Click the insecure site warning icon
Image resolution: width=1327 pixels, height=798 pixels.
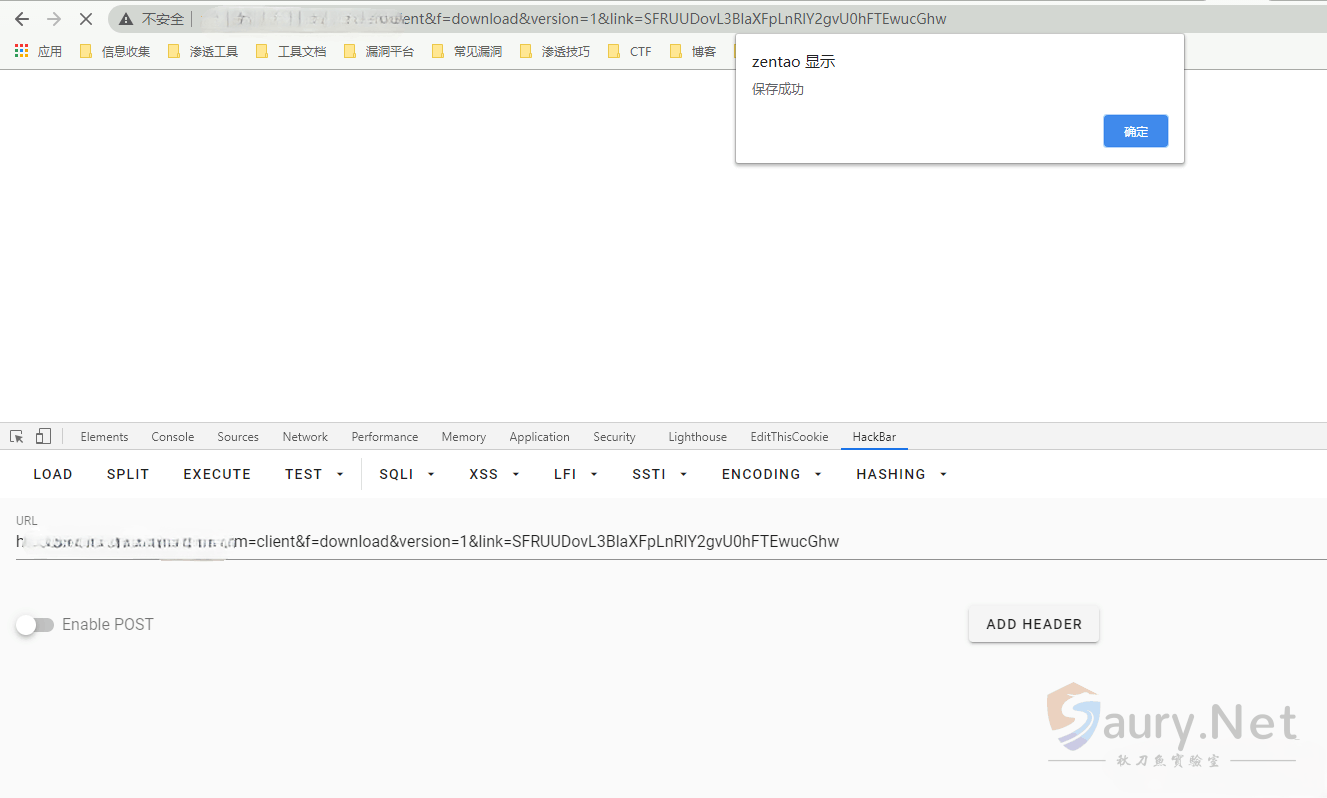click(x=126, y=19)
